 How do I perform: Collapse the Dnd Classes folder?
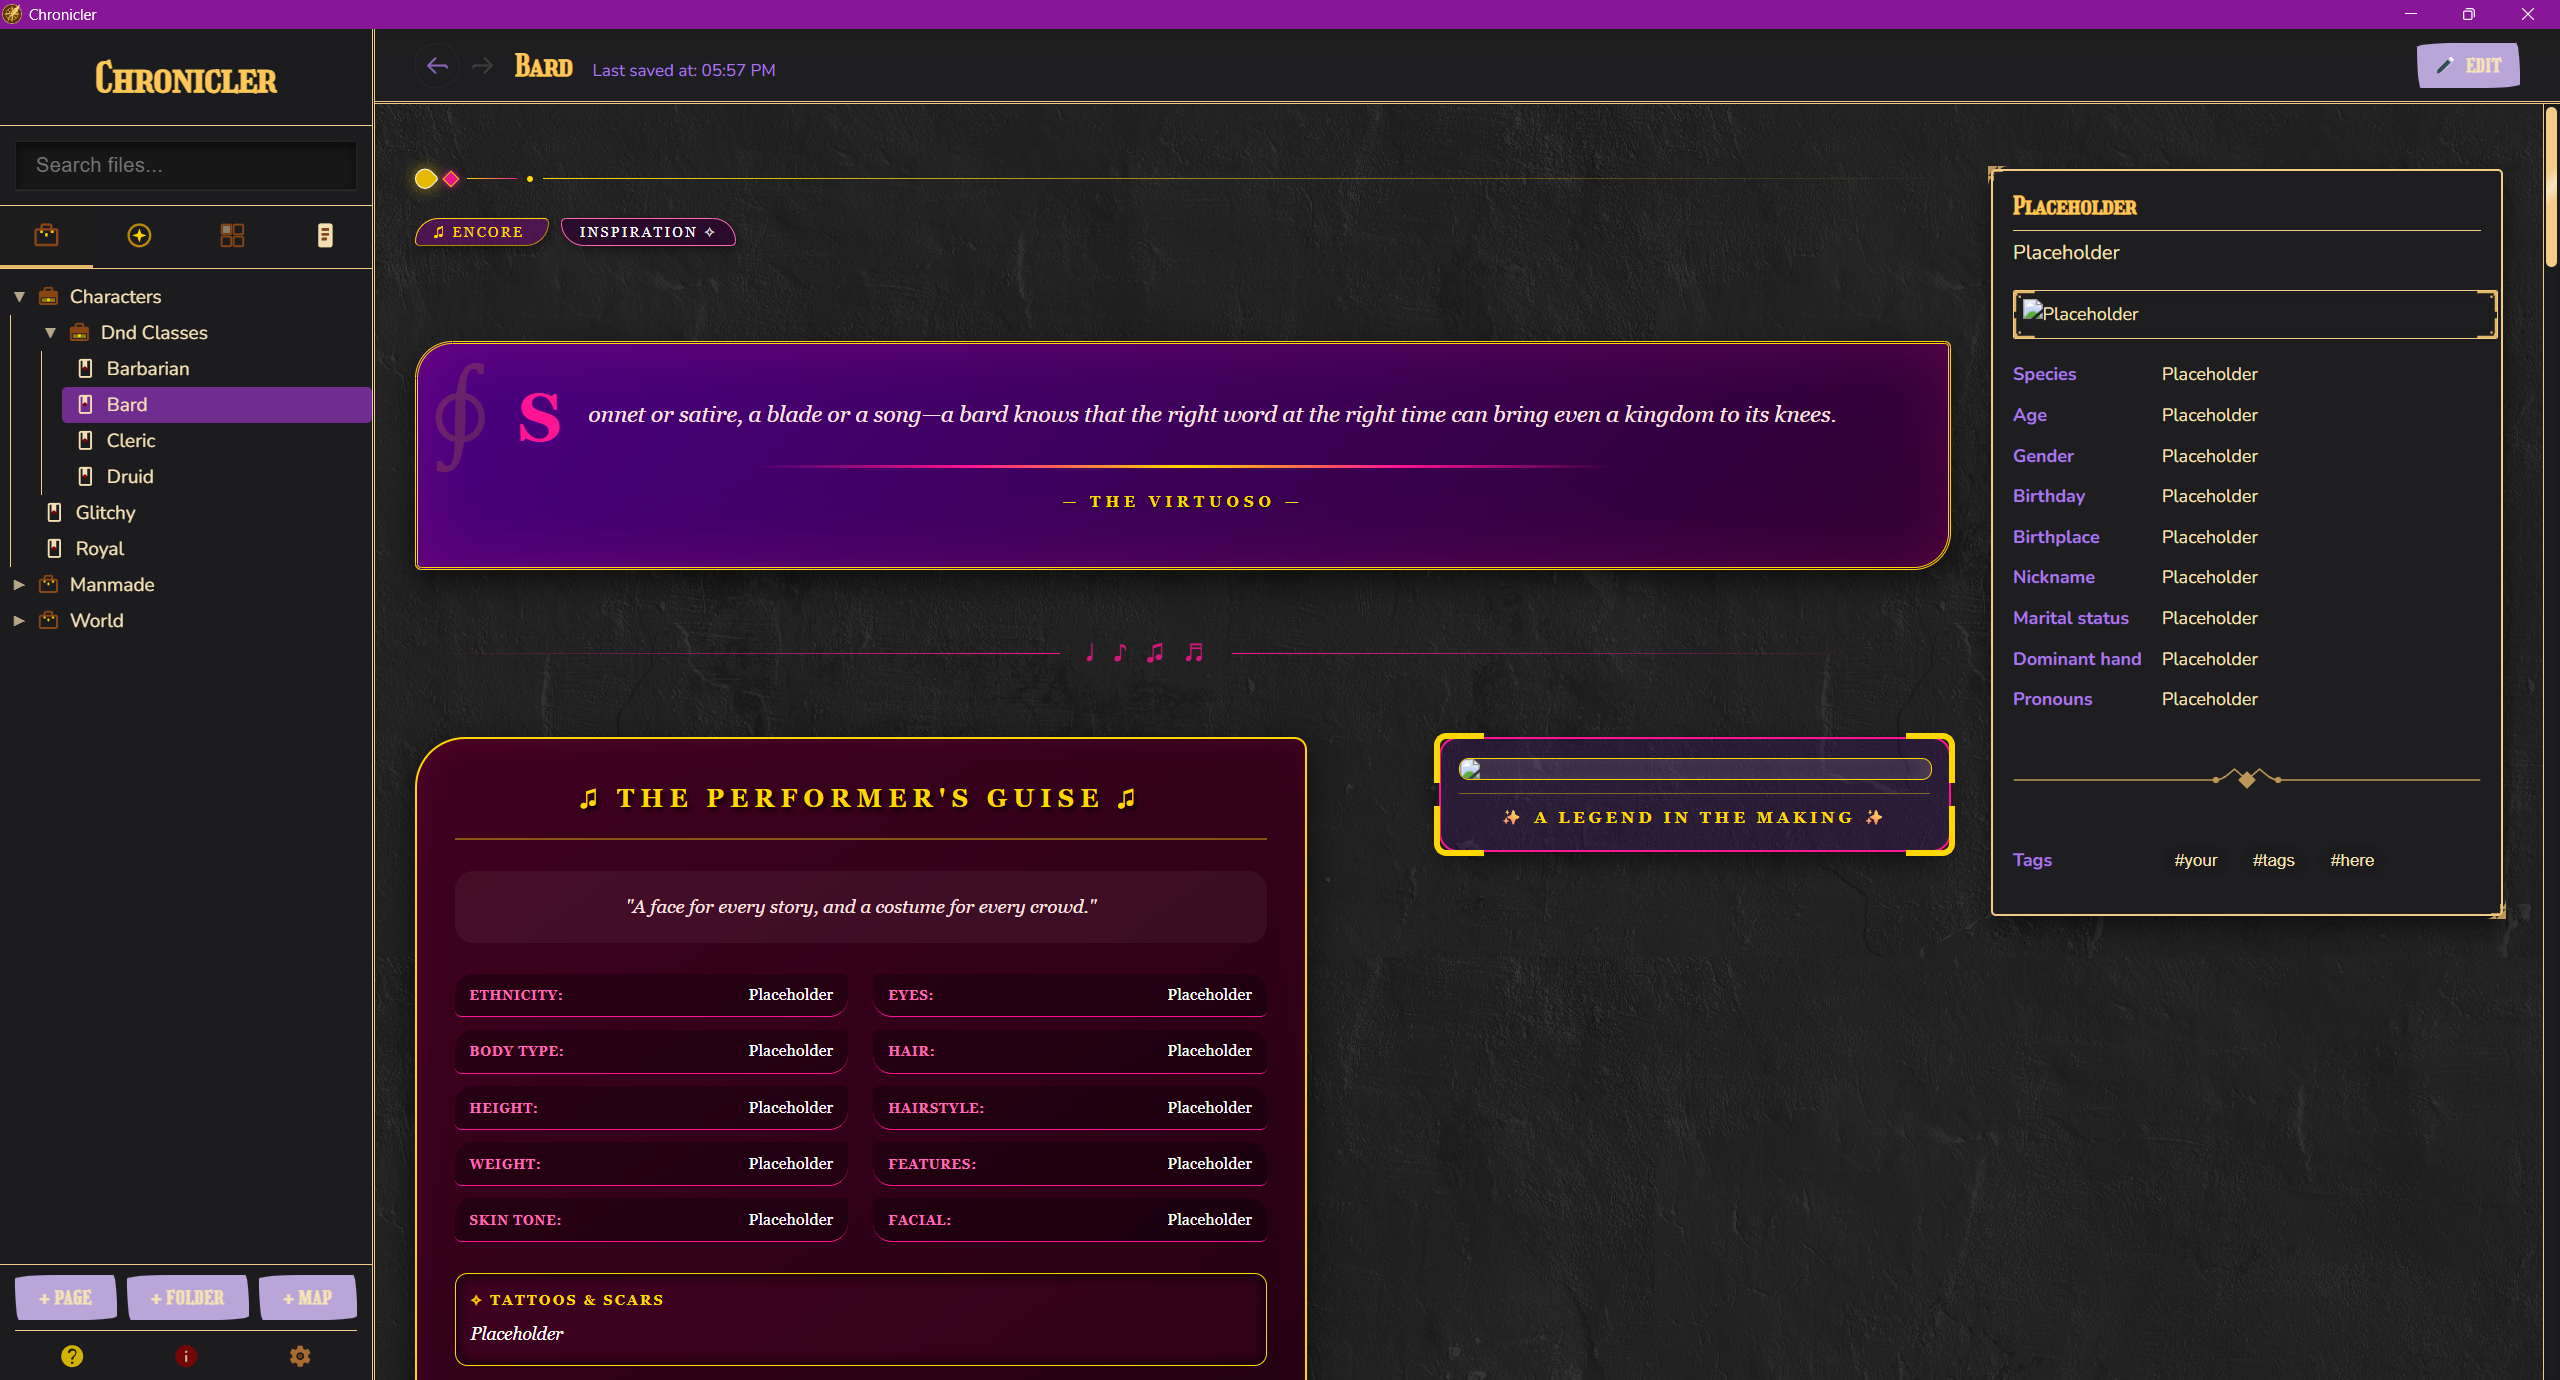point(50,333)
